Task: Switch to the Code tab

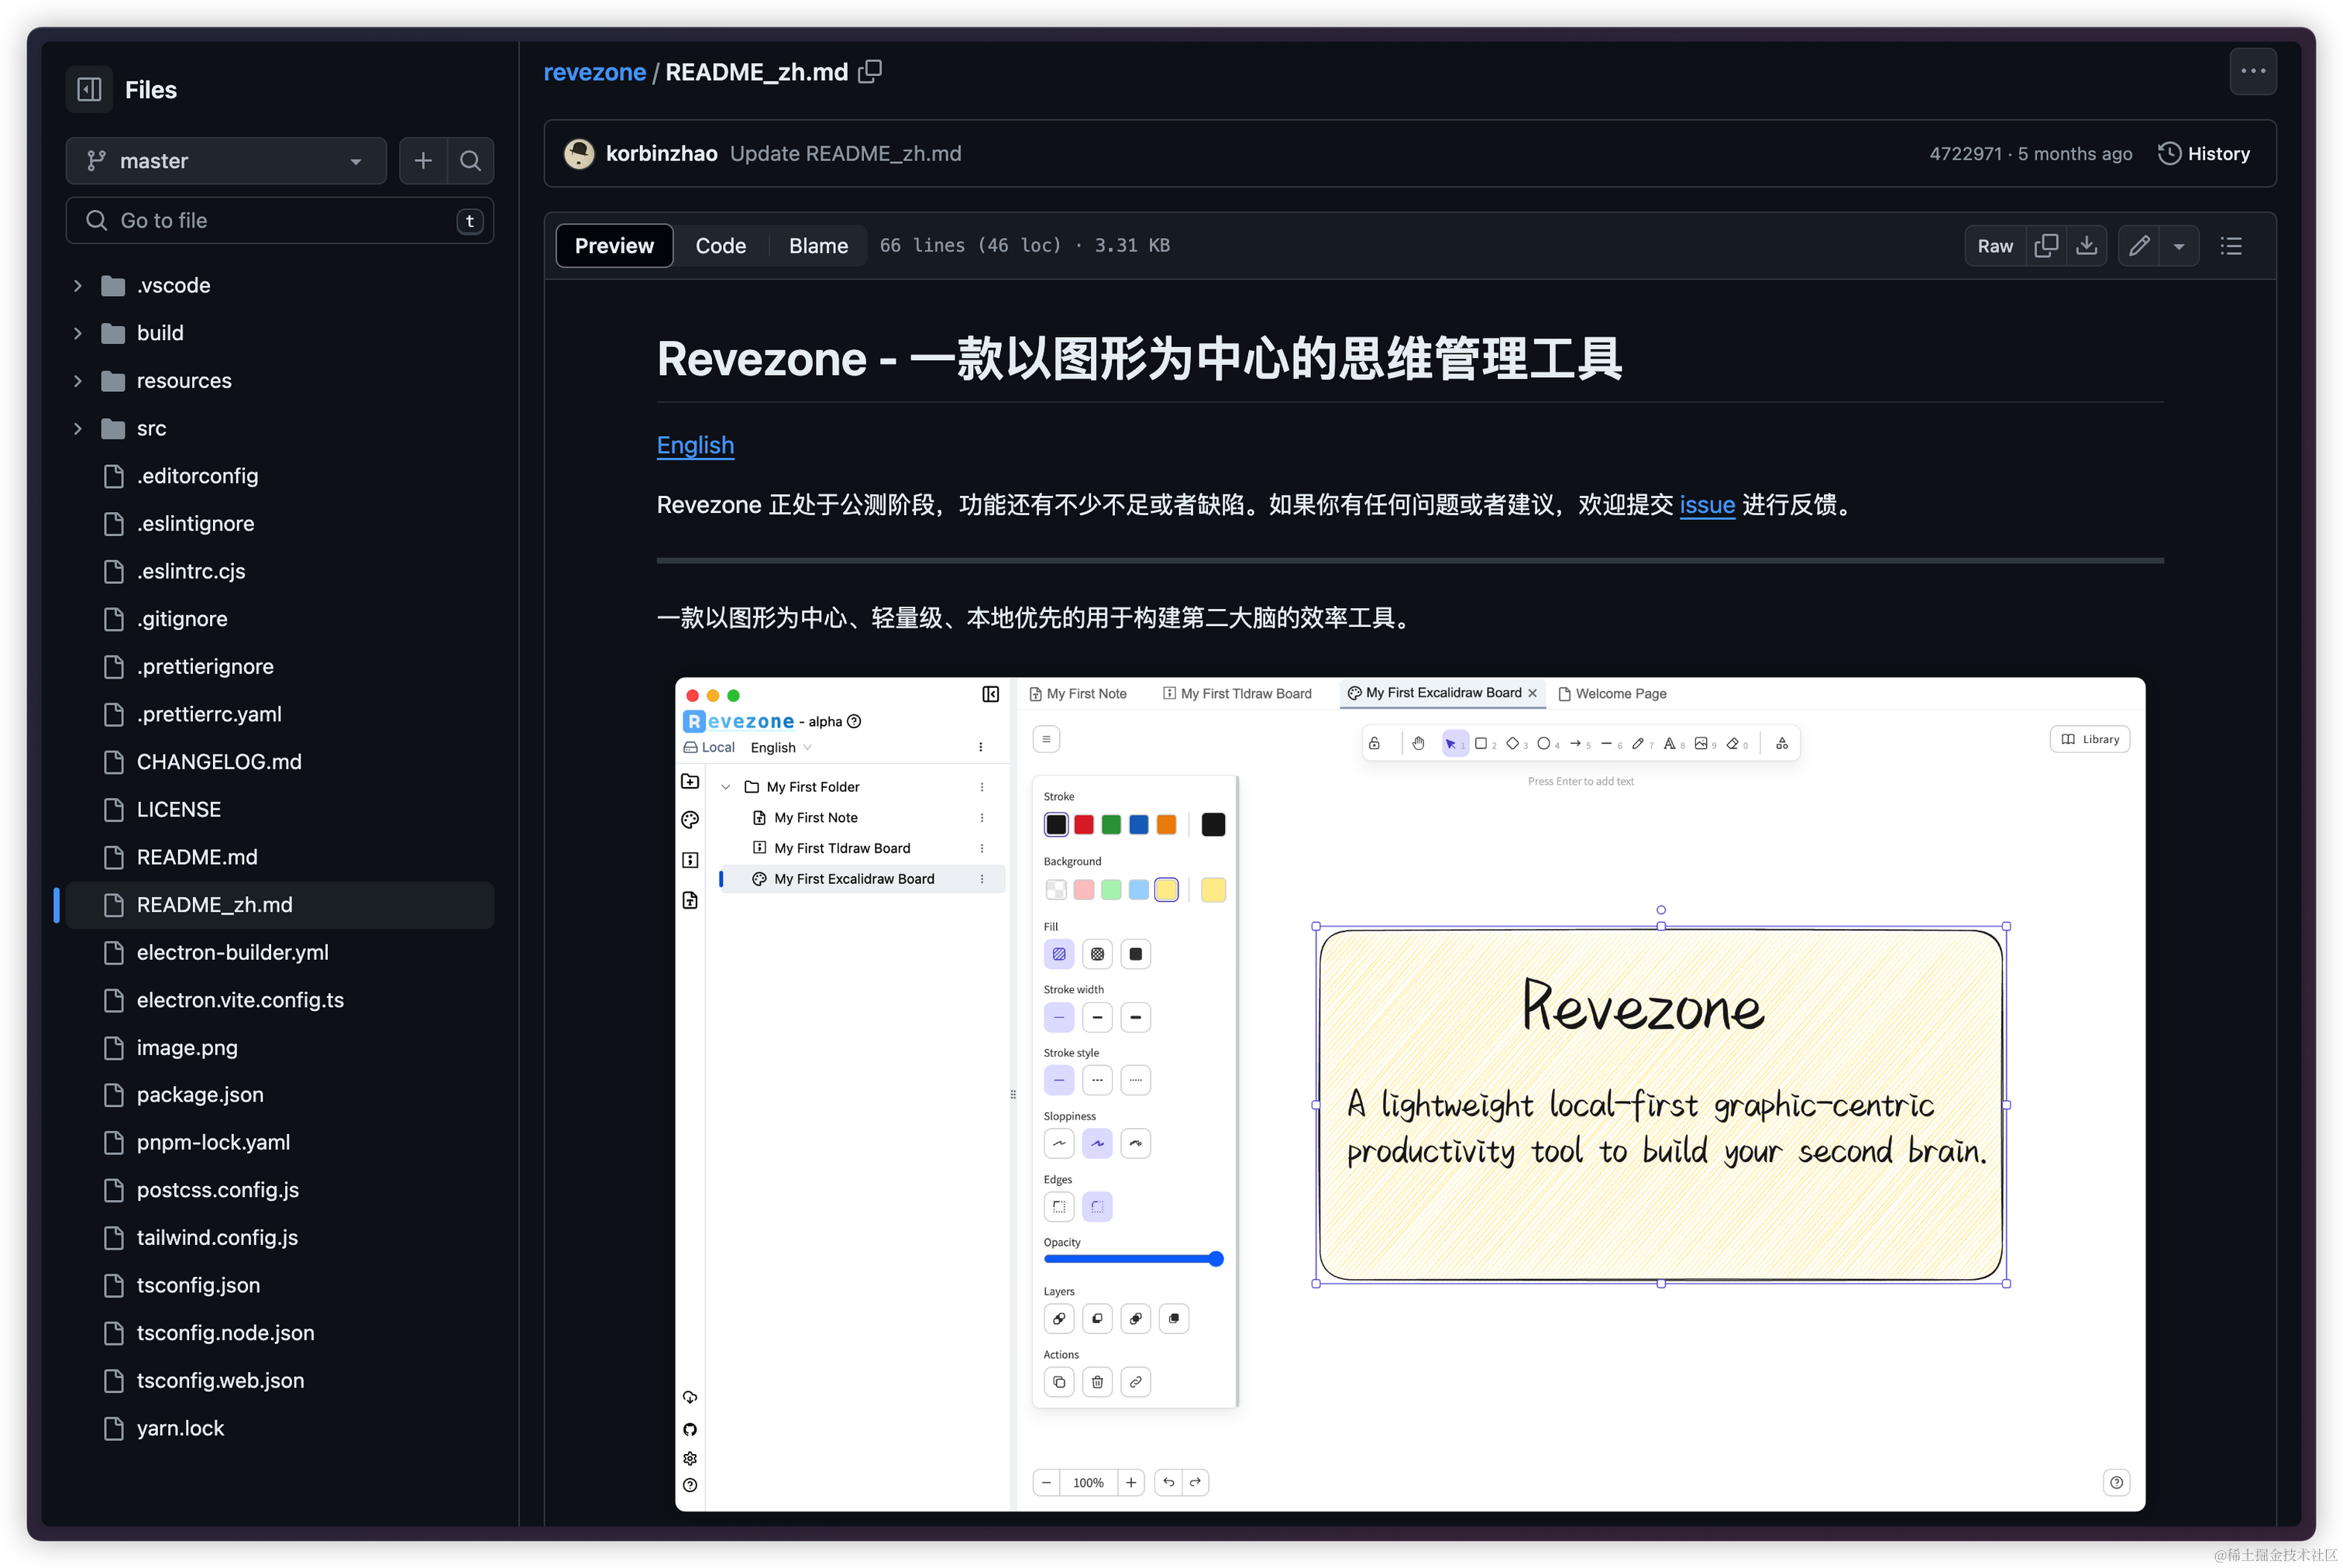Action: point(720,246)
